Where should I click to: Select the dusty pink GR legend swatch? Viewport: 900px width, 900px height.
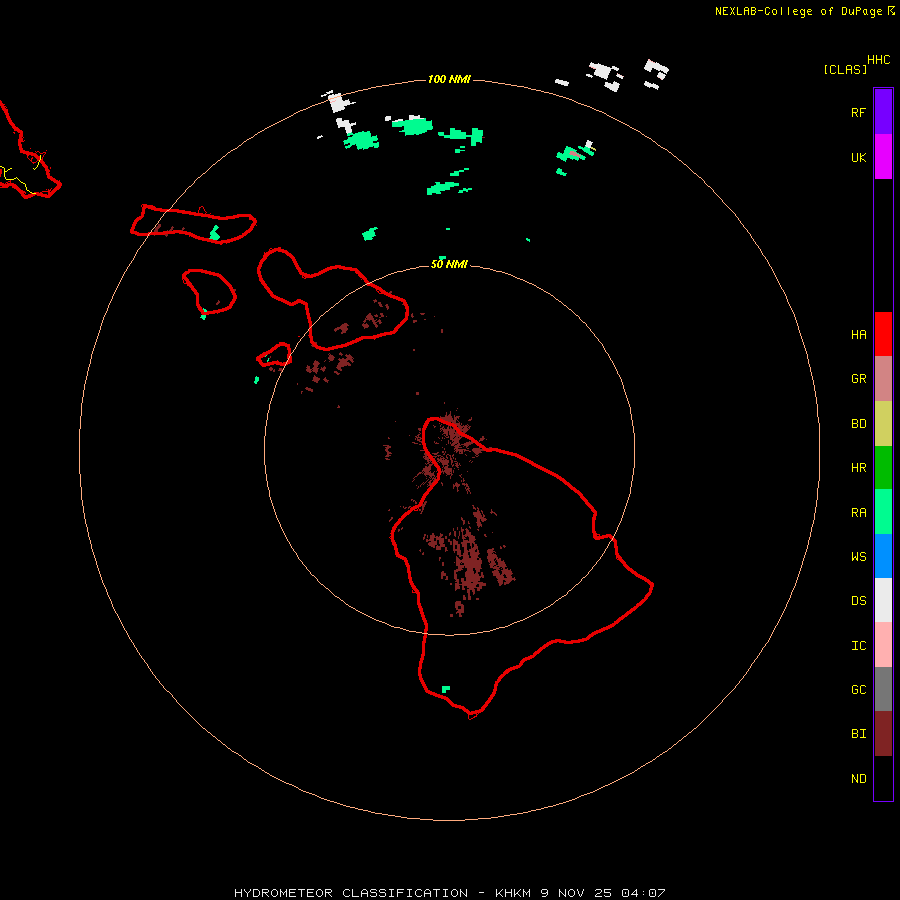point(883,379)
